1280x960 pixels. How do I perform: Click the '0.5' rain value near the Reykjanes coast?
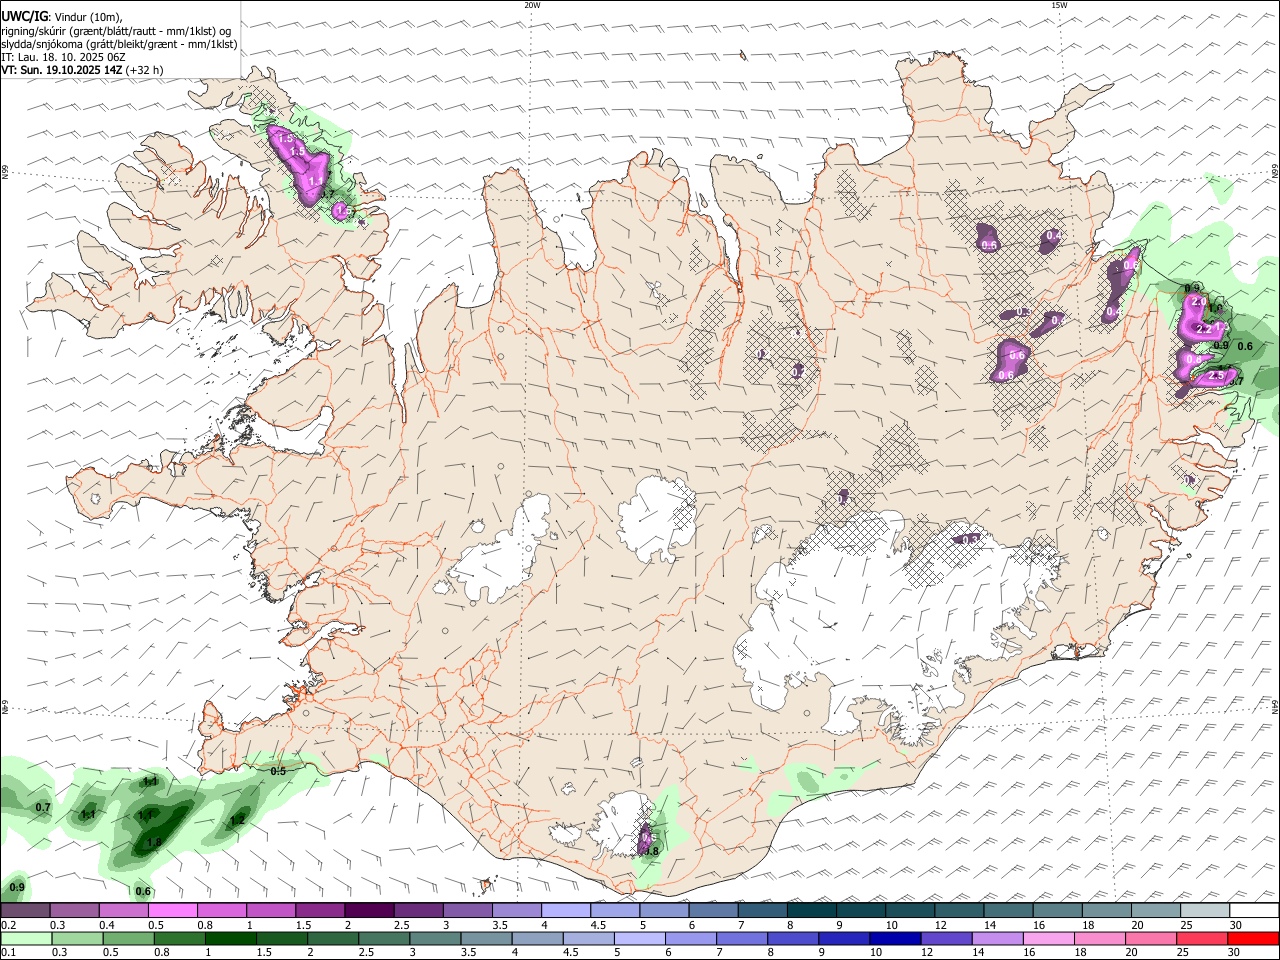point(279,771)
